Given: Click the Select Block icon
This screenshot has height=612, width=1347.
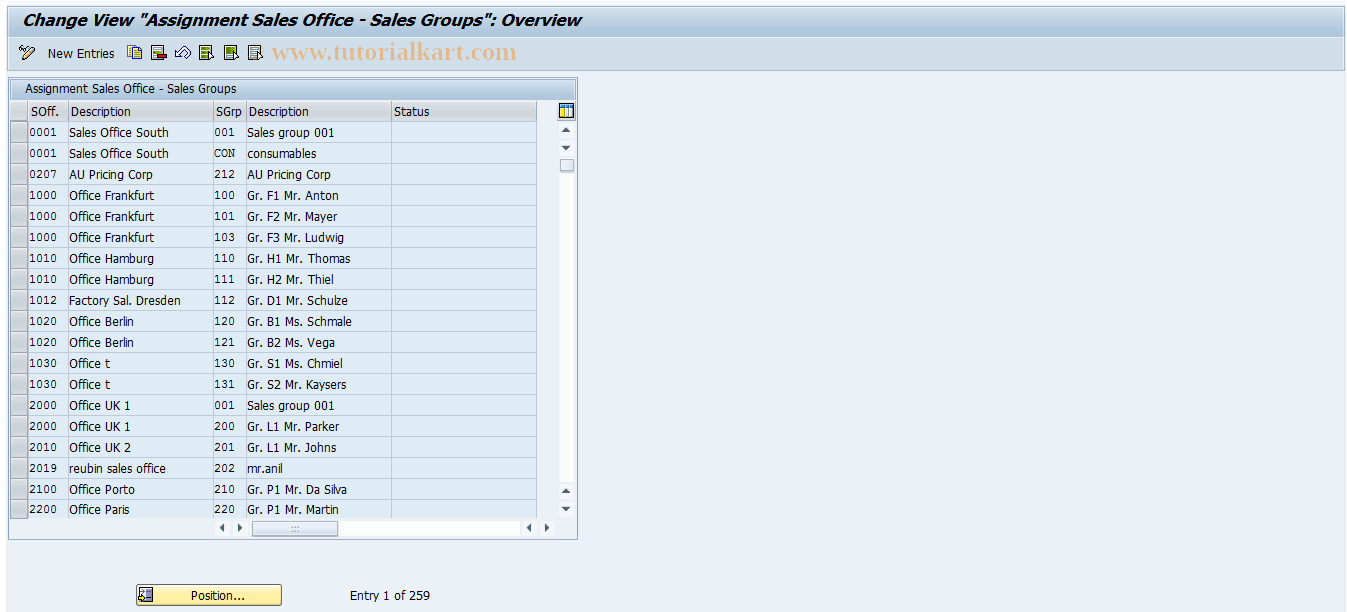Looking at the screenshot, I should (230, 52).
